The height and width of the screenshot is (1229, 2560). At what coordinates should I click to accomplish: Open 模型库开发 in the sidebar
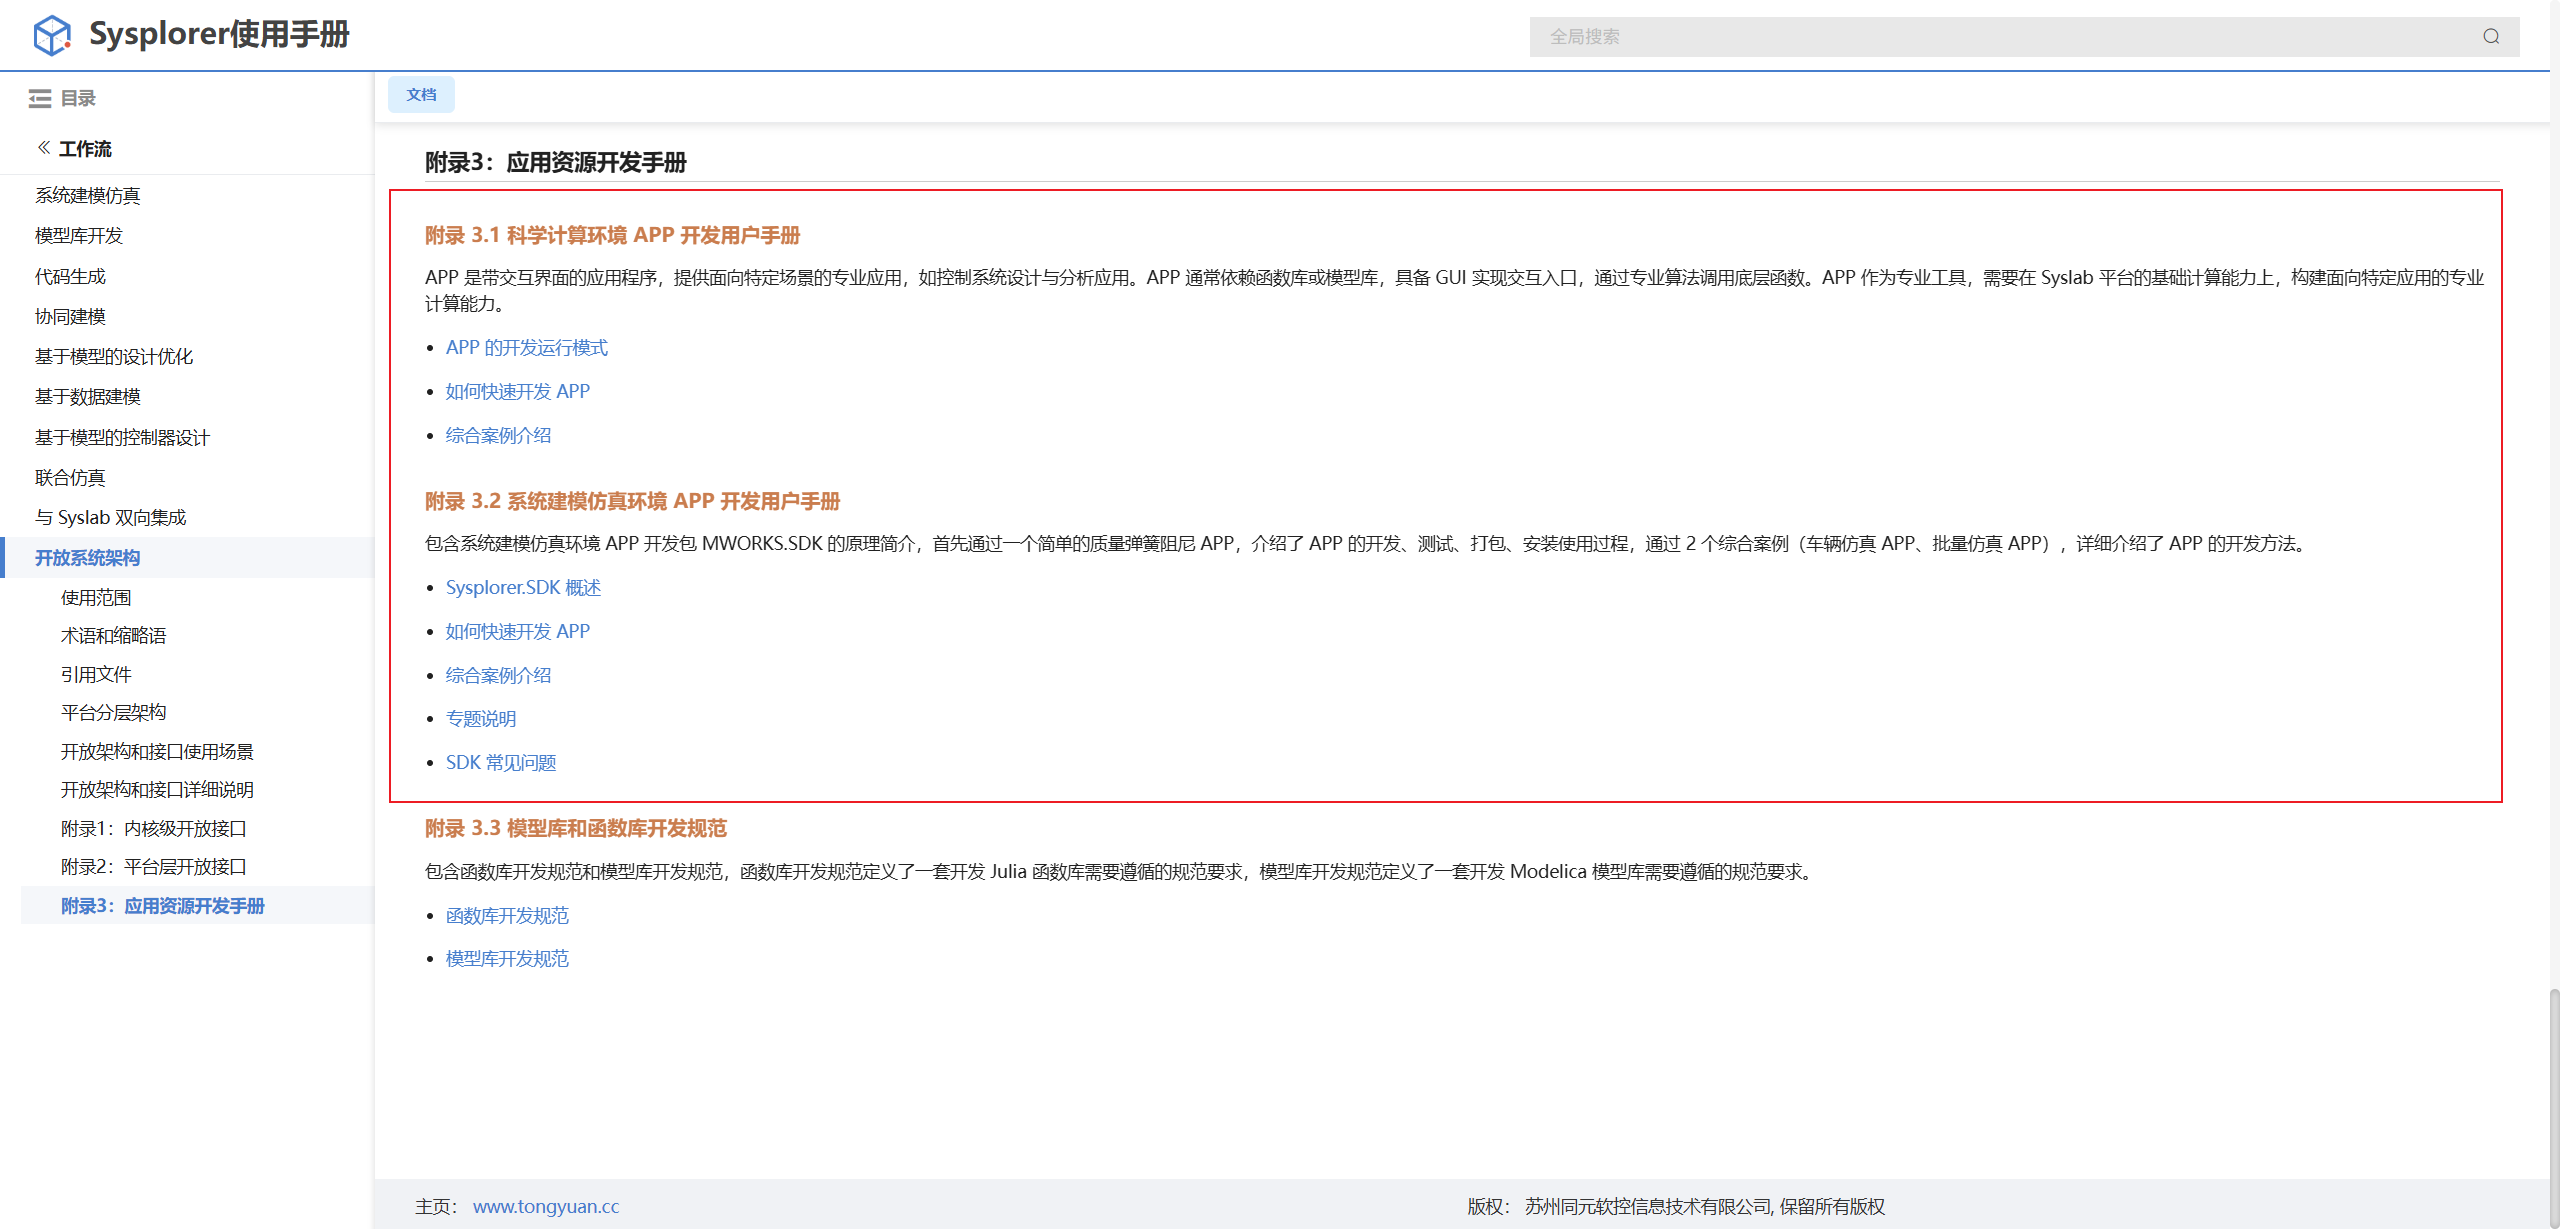[79, 236]
